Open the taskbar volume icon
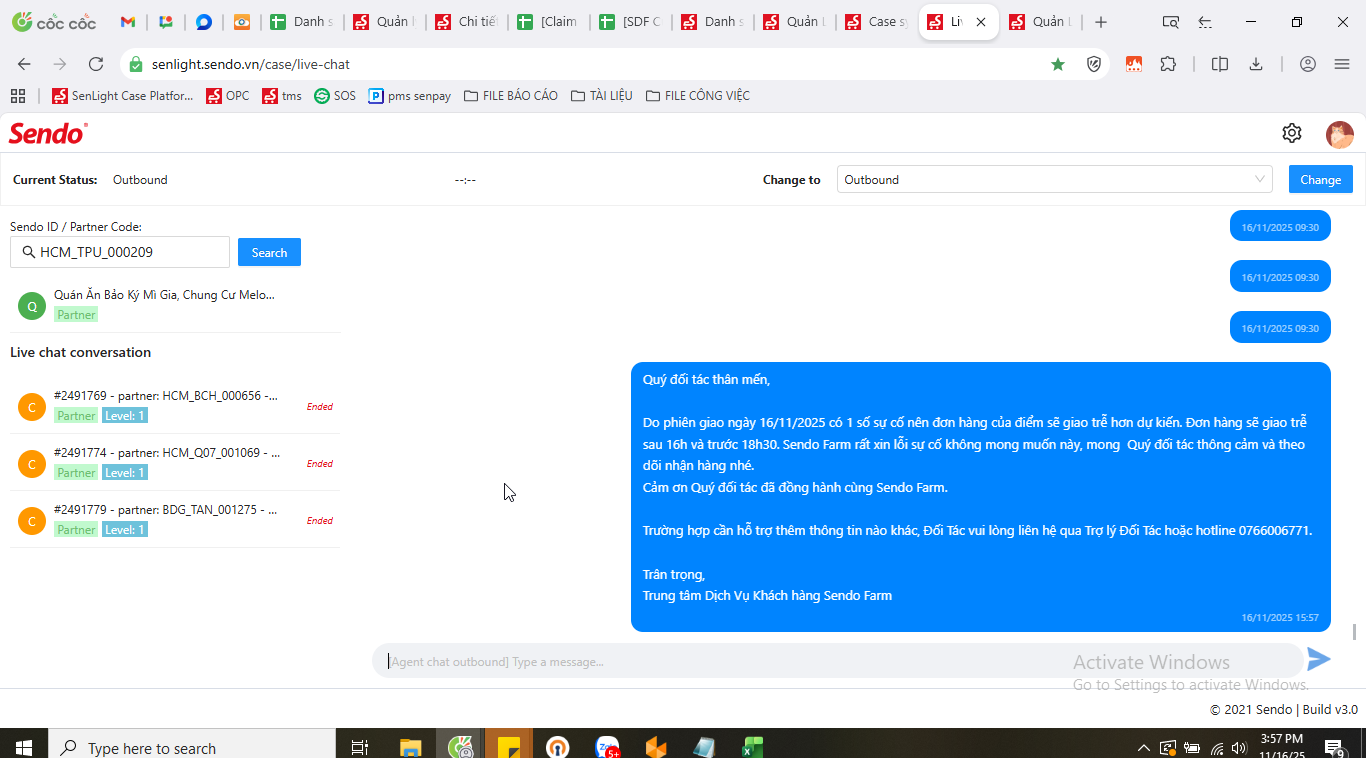Screen dimensions: 1366x758 click(1240, 748)
